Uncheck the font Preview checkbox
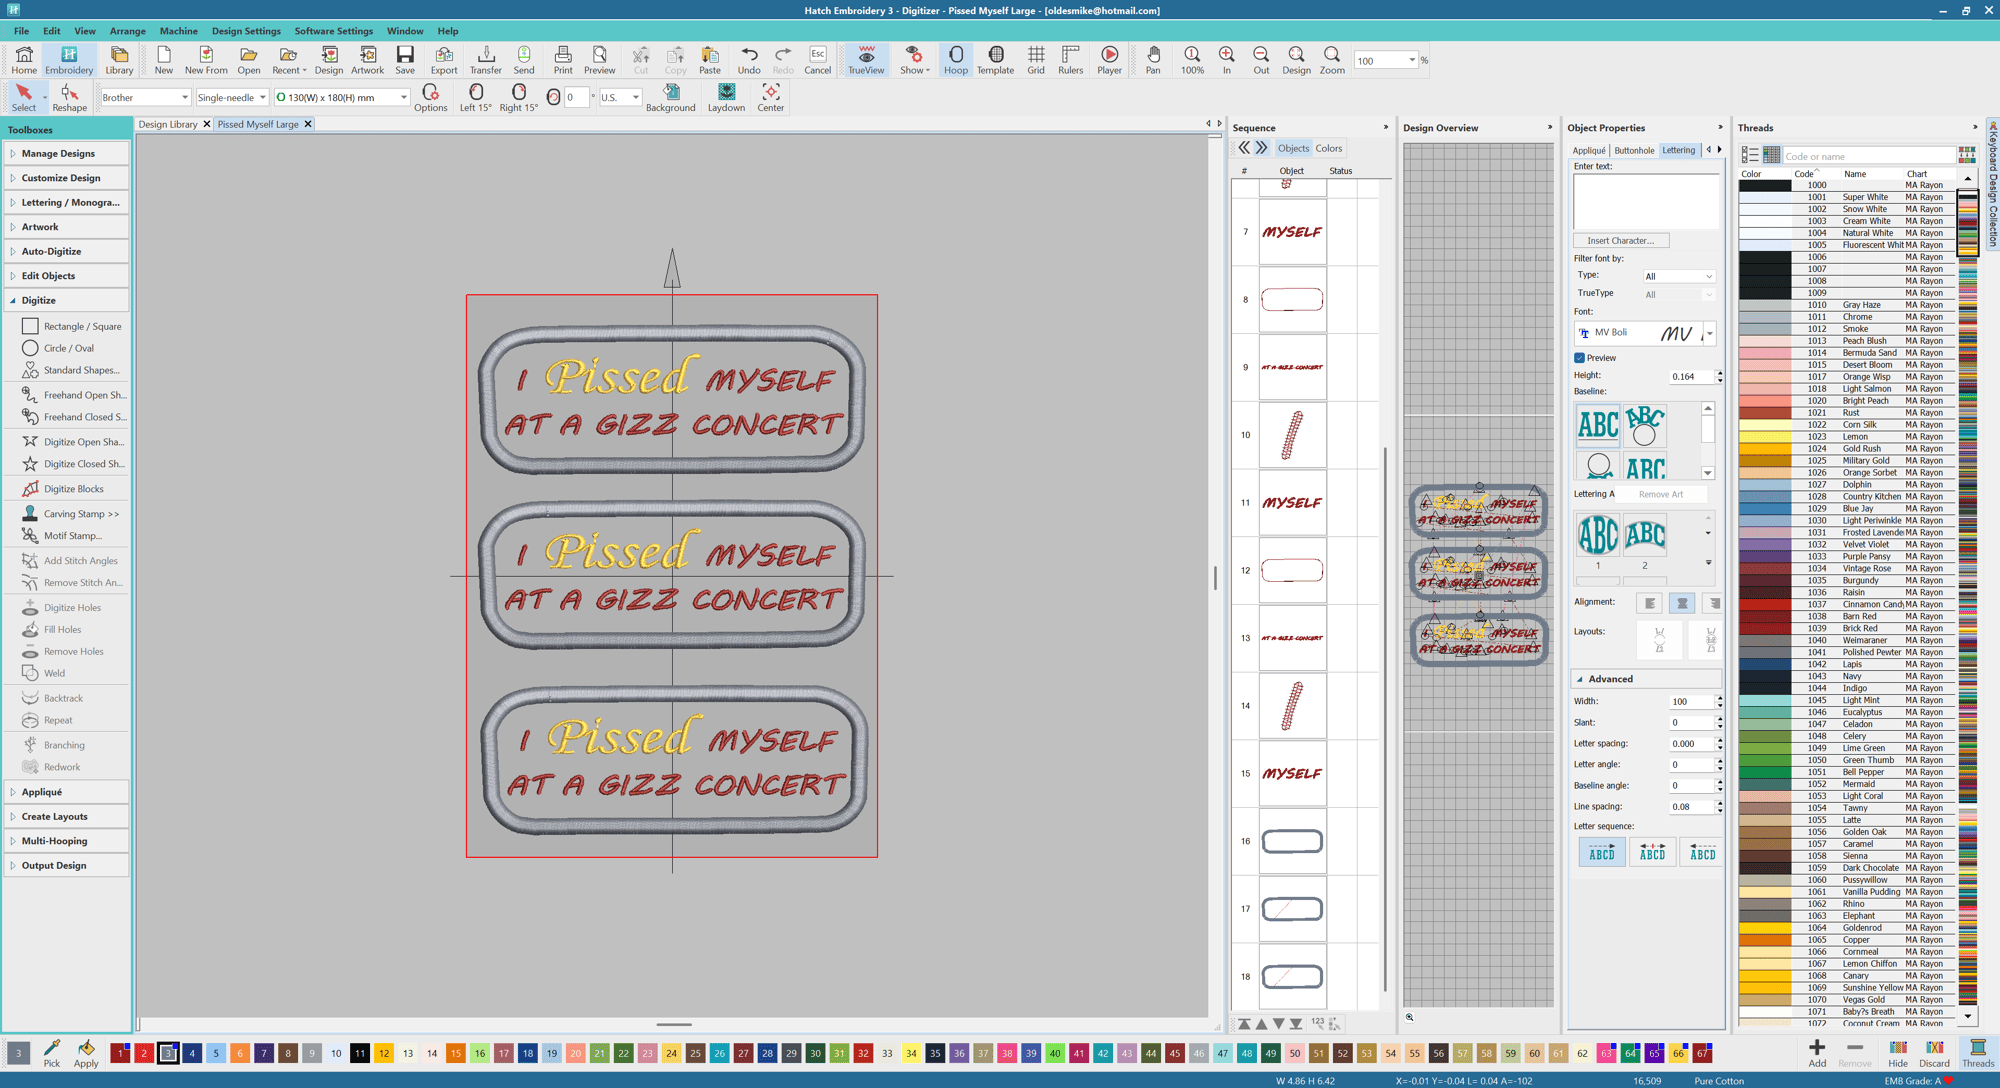 click(x=1580, y=358)
